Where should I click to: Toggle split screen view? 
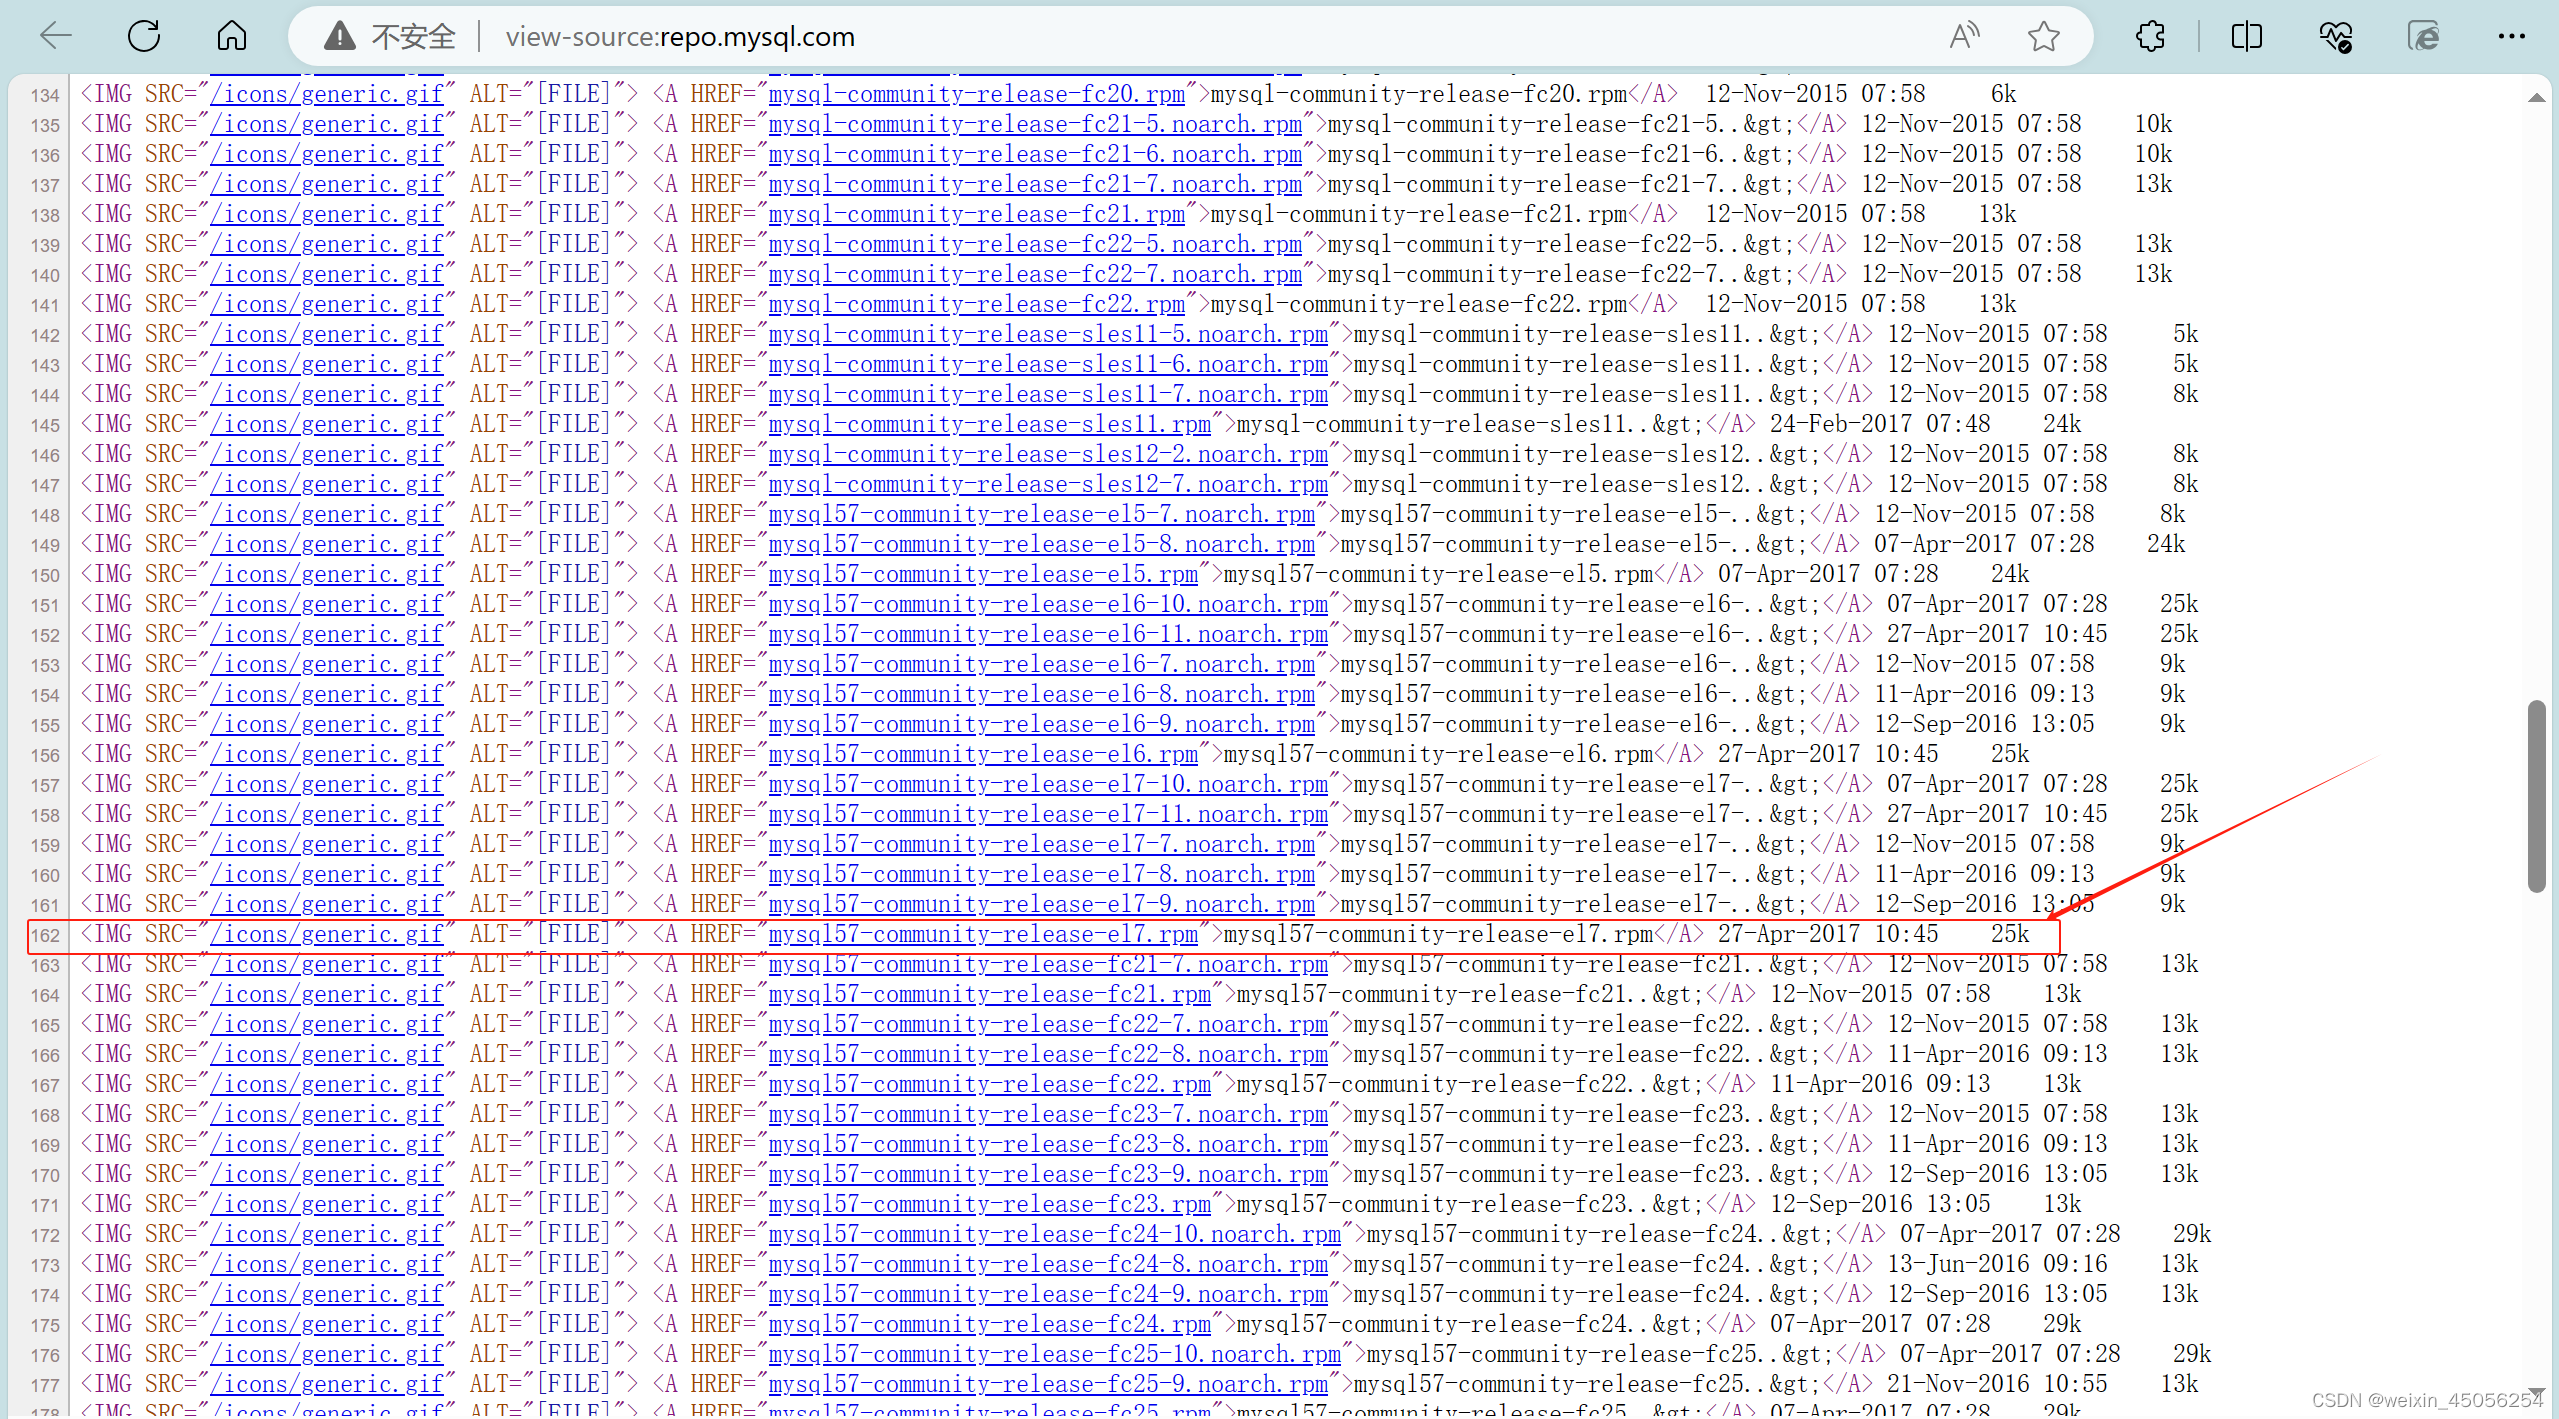2246,37
